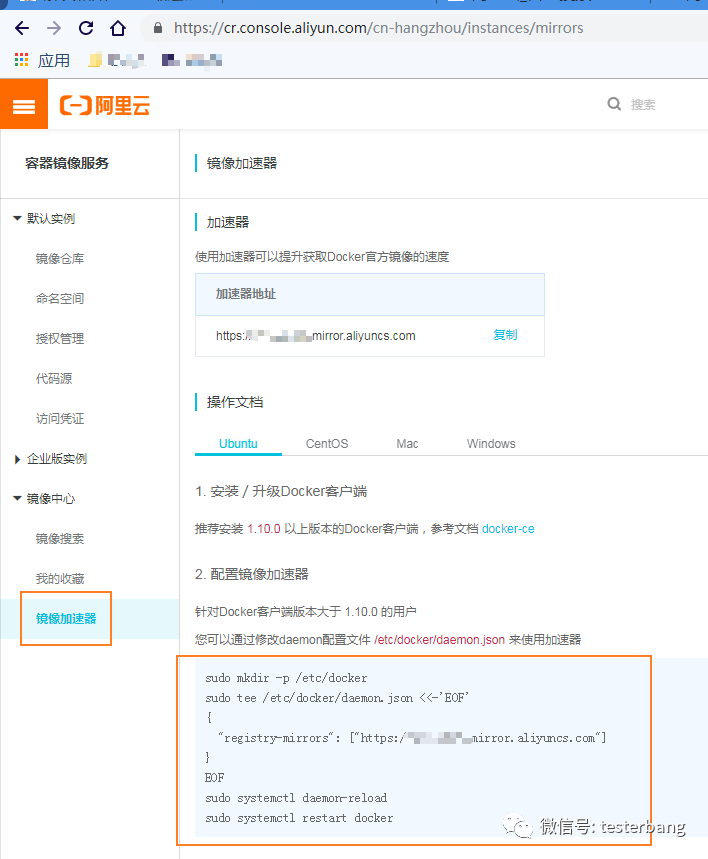
Task: Open the docker-ce documentation link
Action: (508, 529)
